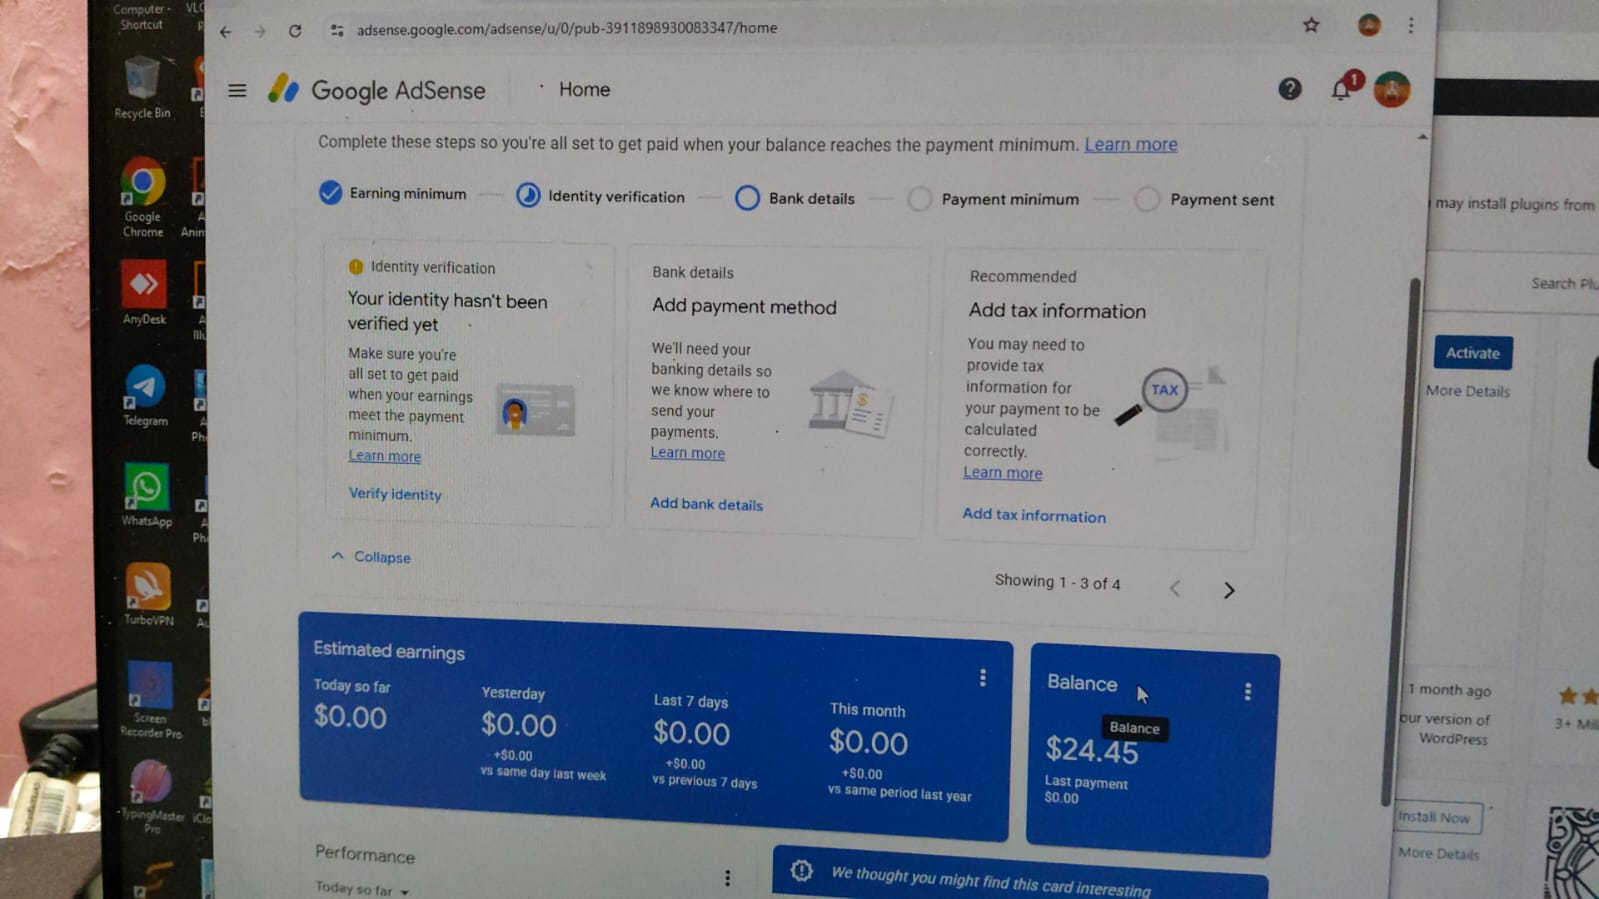Collapse the payment steps section

click(x=371, y=557)
